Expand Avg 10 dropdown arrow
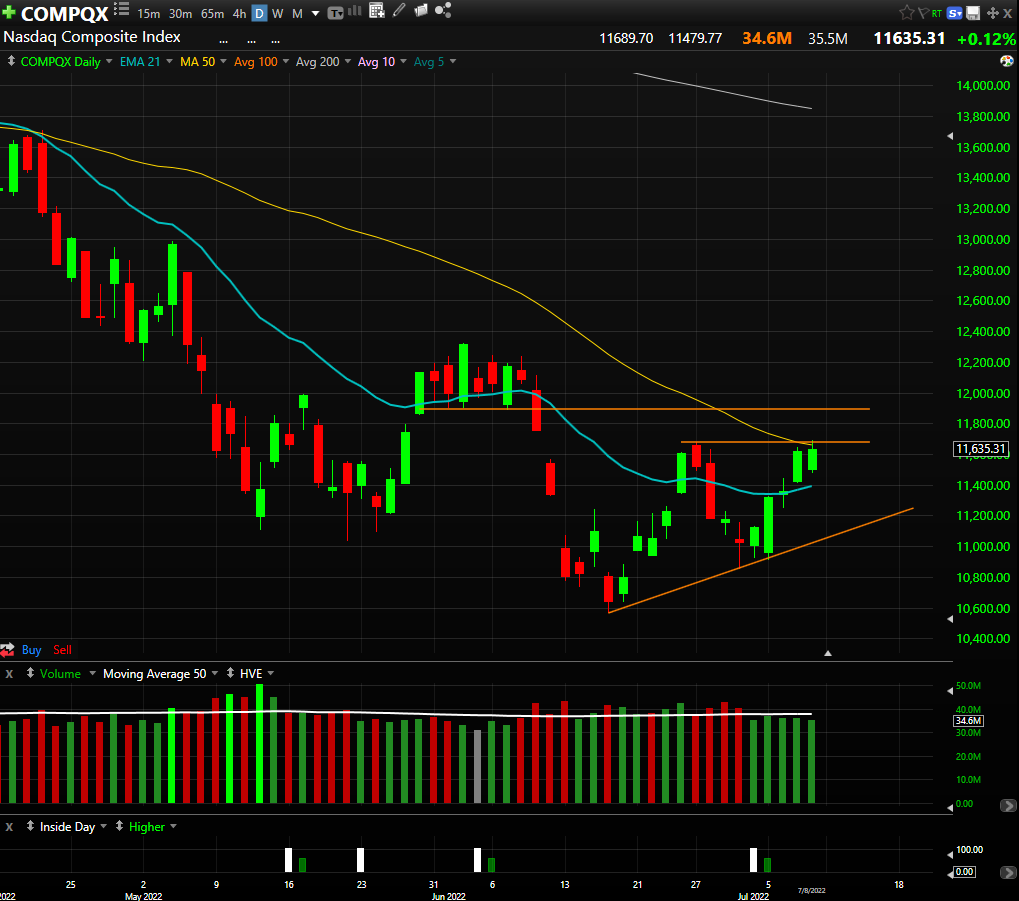This screenshot has width=1019, height=901. pos(403,61)
